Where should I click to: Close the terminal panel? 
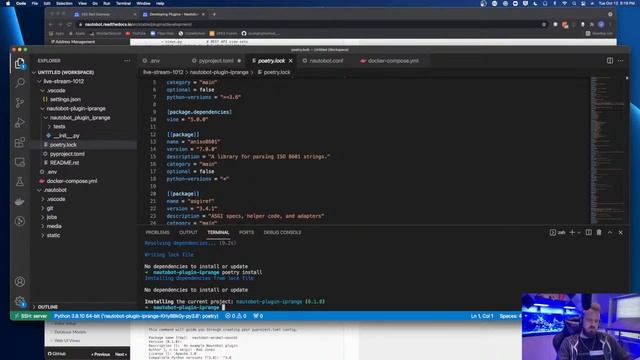pyautogui.click(x=620, y=232)
